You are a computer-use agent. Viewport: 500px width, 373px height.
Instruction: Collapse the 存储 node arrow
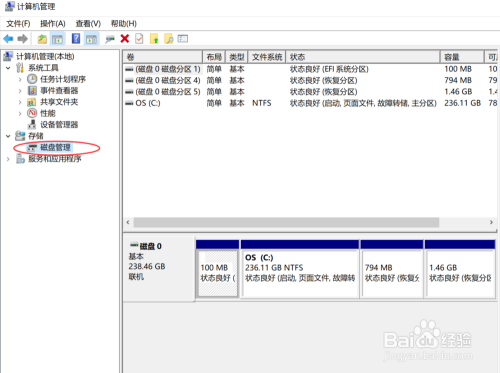pyautogui.click(x=8, y=136)
